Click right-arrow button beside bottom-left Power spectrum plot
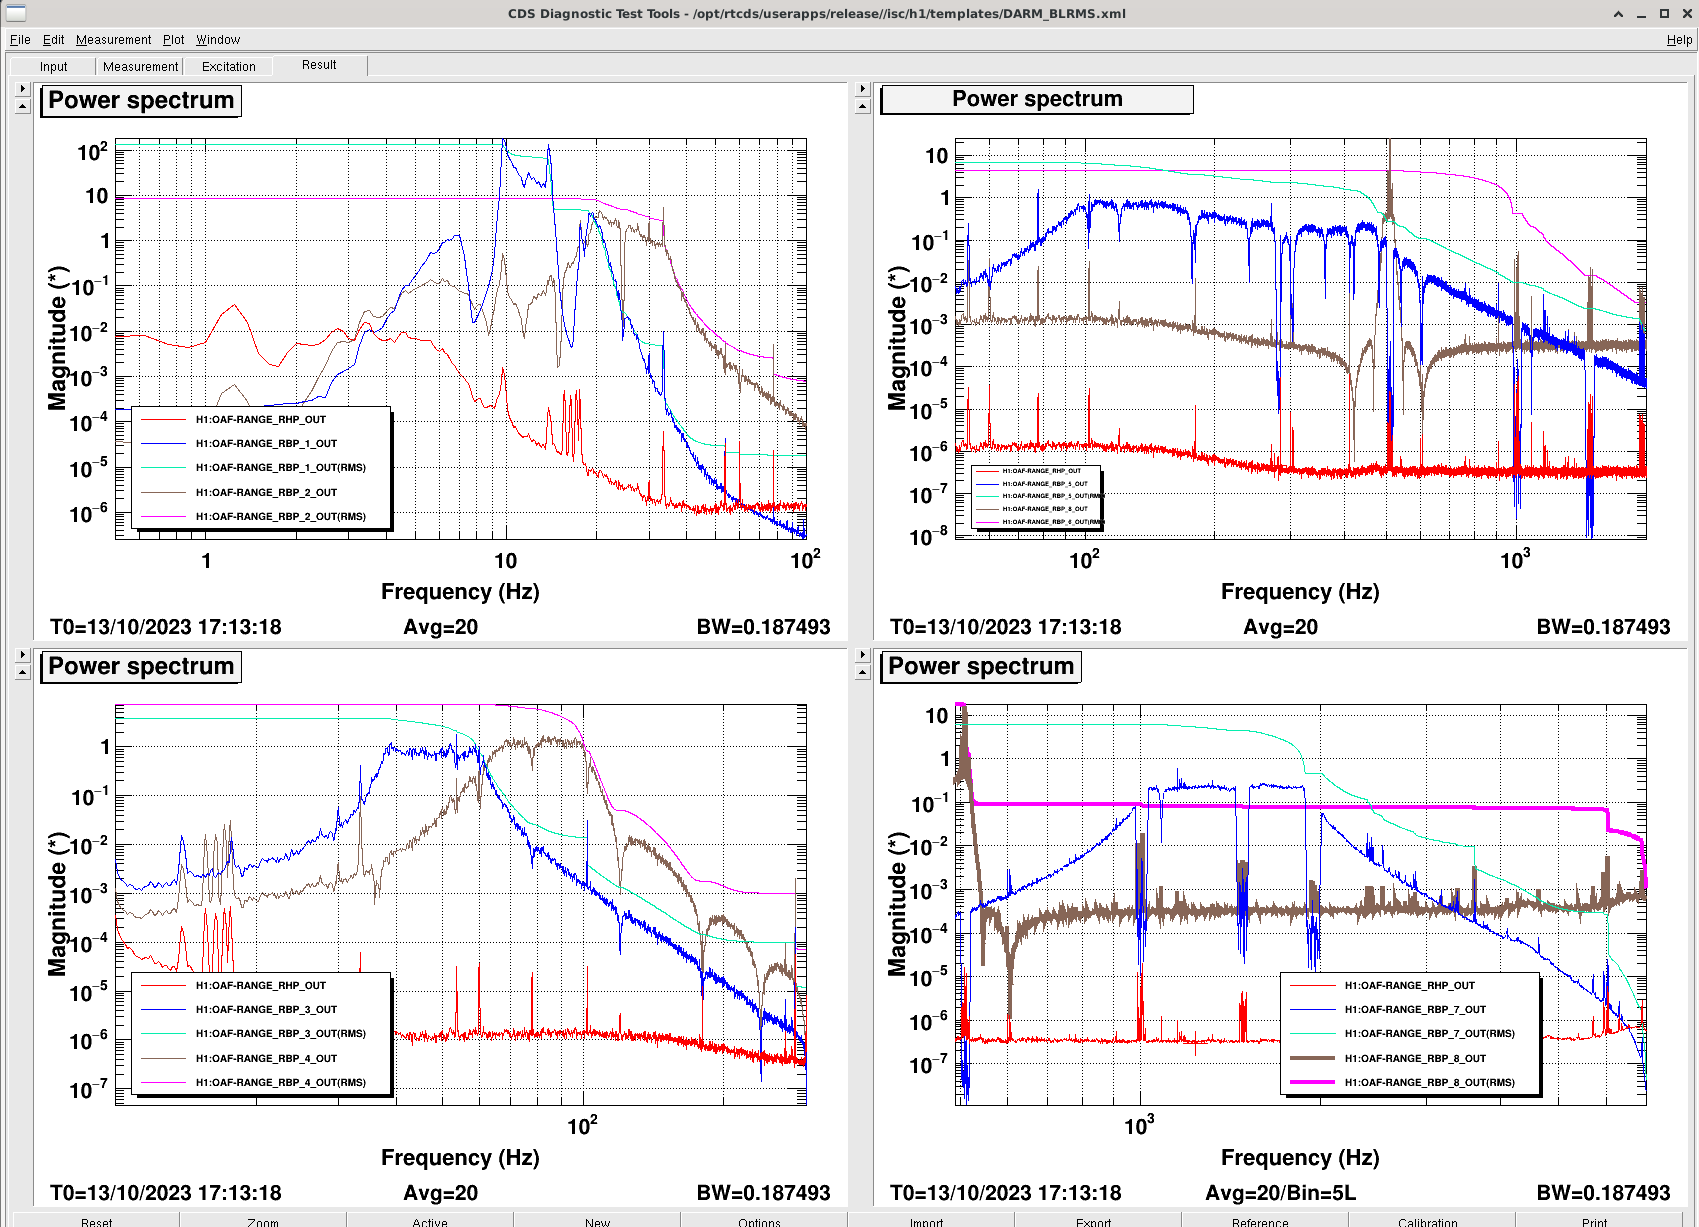This screenshot has height=1227, width=1699. pos(23,655)
